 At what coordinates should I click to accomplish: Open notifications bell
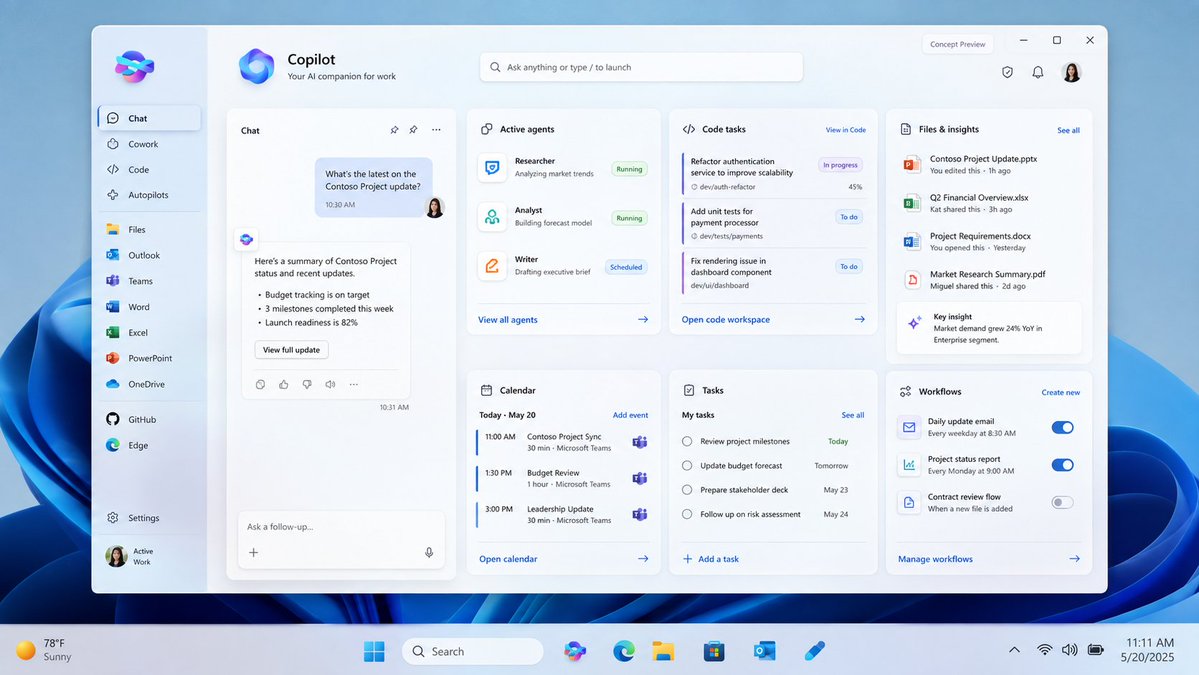pyautogui.click(x=1038, y=72)
